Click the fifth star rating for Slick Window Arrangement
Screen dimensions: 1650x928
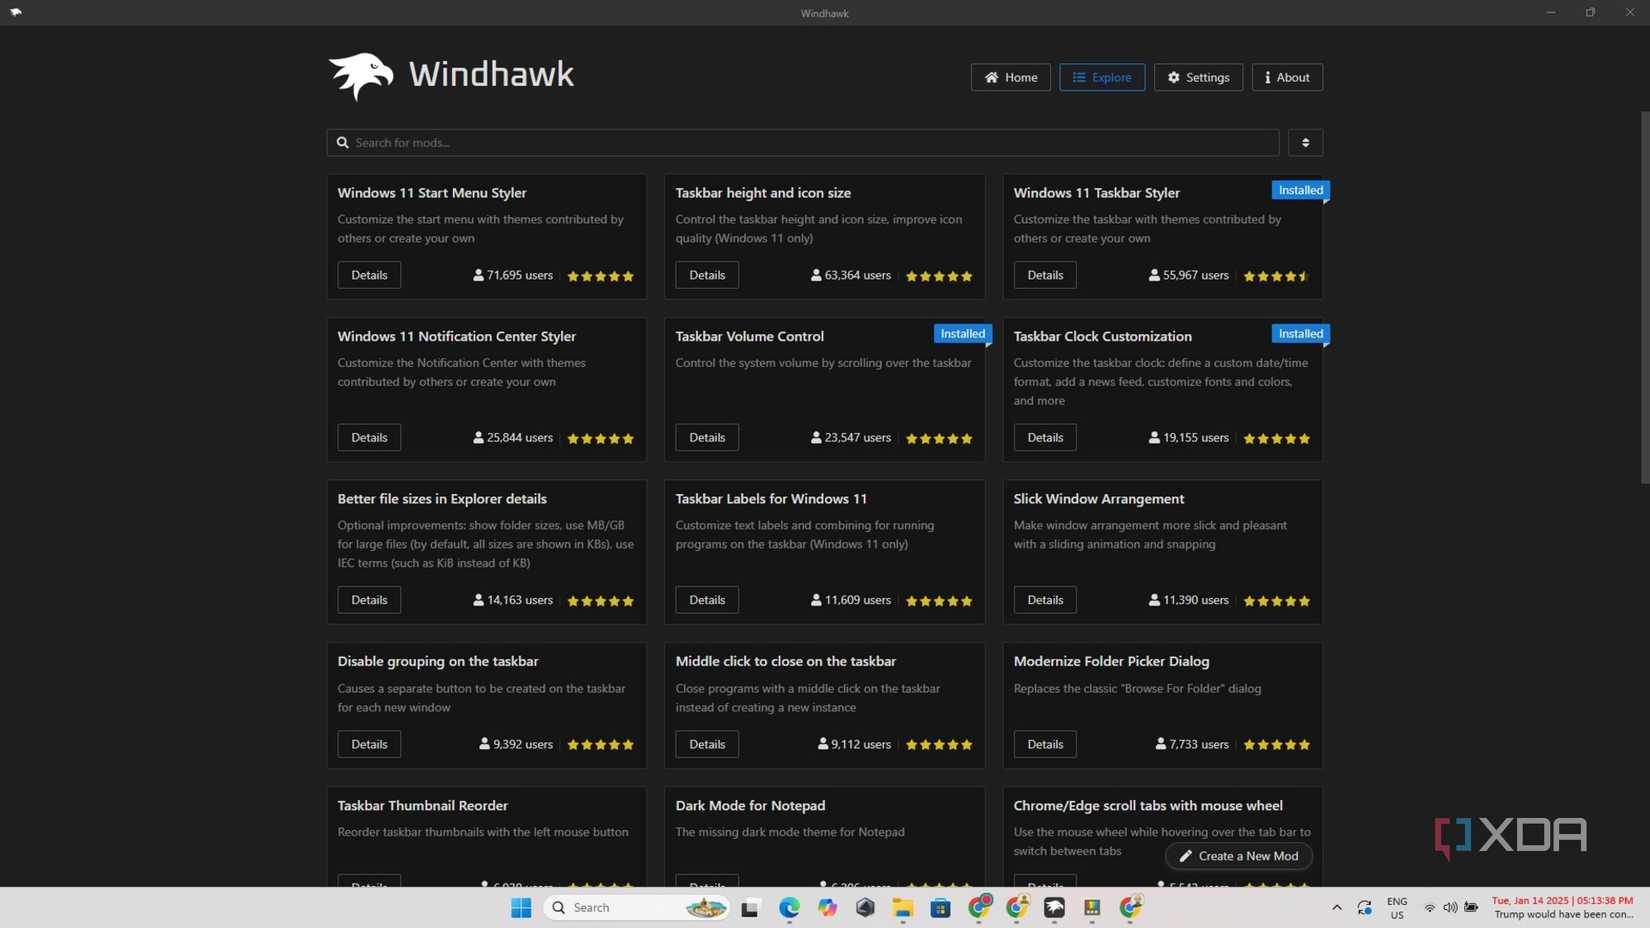coord(1305,601)
